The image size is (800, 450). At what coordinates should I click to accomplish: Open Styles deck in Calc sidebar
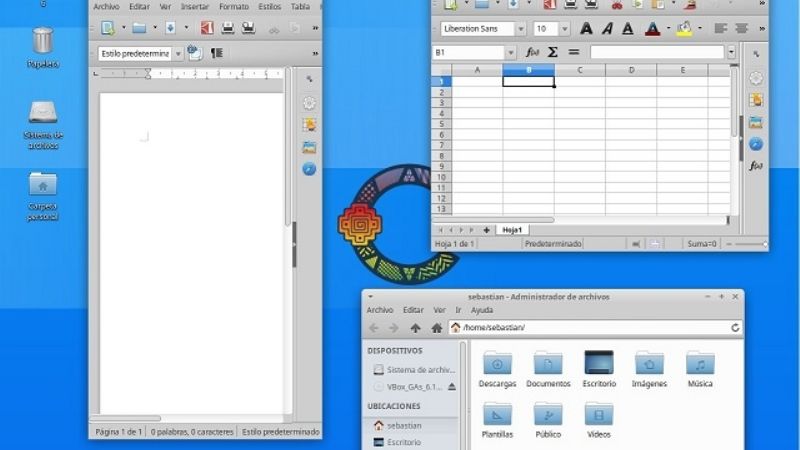(x=756, y=100)
